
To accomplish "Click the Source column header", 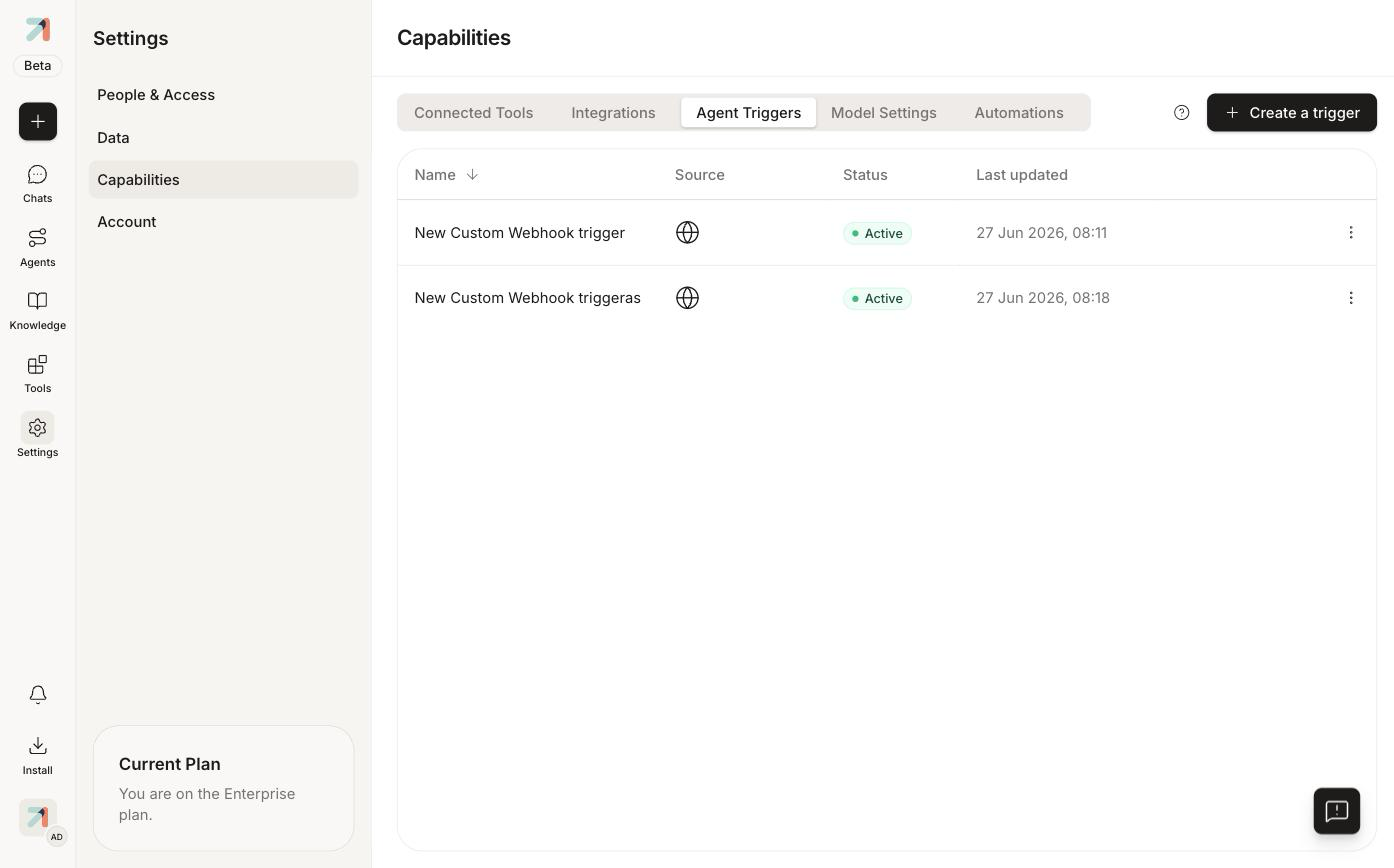I will 699,175.
